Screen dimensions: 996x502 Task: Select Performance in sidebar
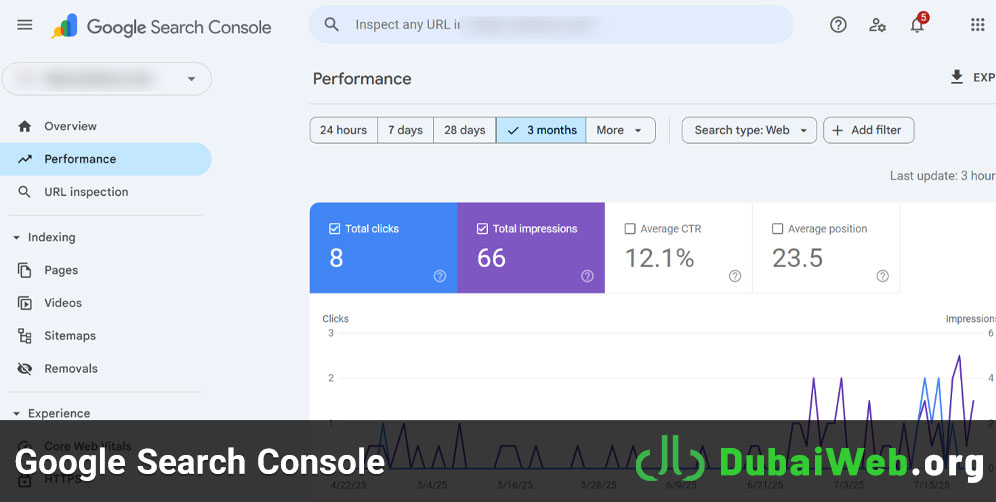[x=105, y=159]
